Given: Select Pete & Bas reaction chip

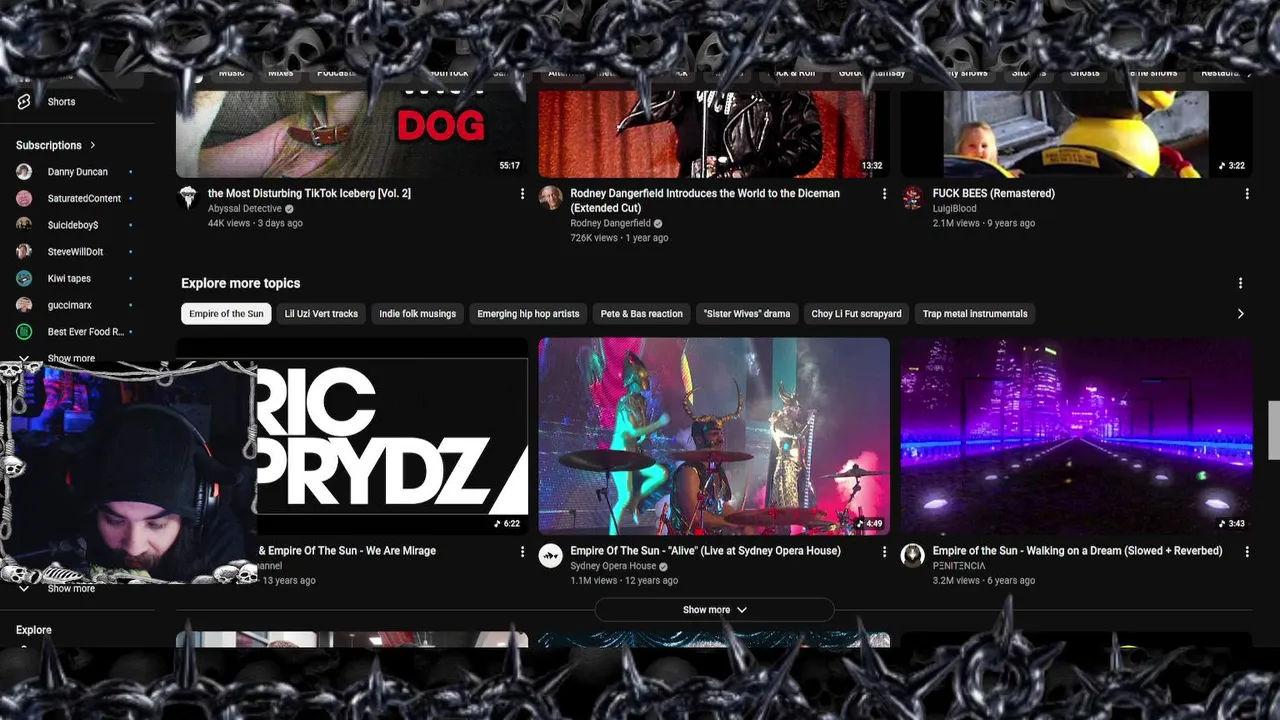Looking at the screenshot, I should pyautogui.click(x=642, y=314).
